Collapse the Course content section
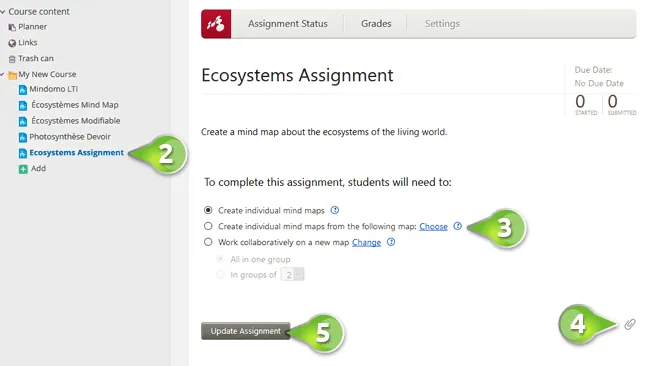Viewport: 650px width, 366px height. [x=2, y=12]
